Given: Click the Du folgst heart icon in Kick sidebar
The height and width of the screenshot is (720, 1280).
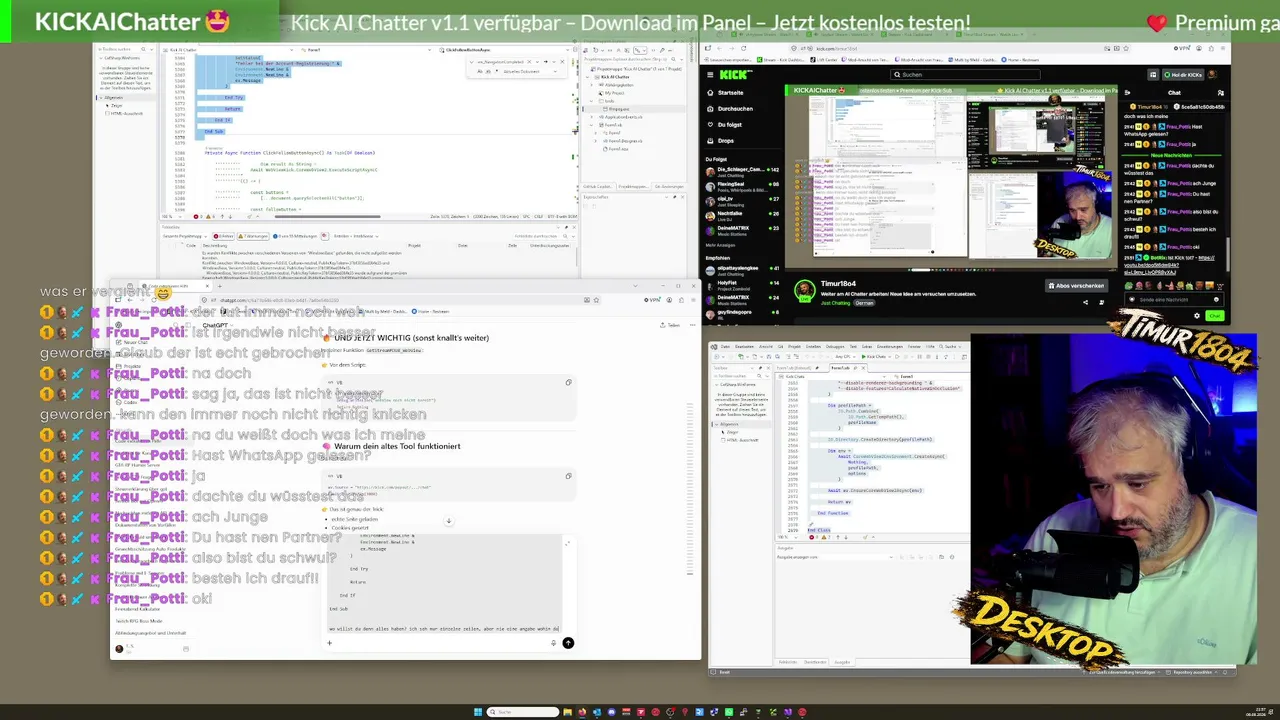Looking at the screenshot, I should click(709, 125).
